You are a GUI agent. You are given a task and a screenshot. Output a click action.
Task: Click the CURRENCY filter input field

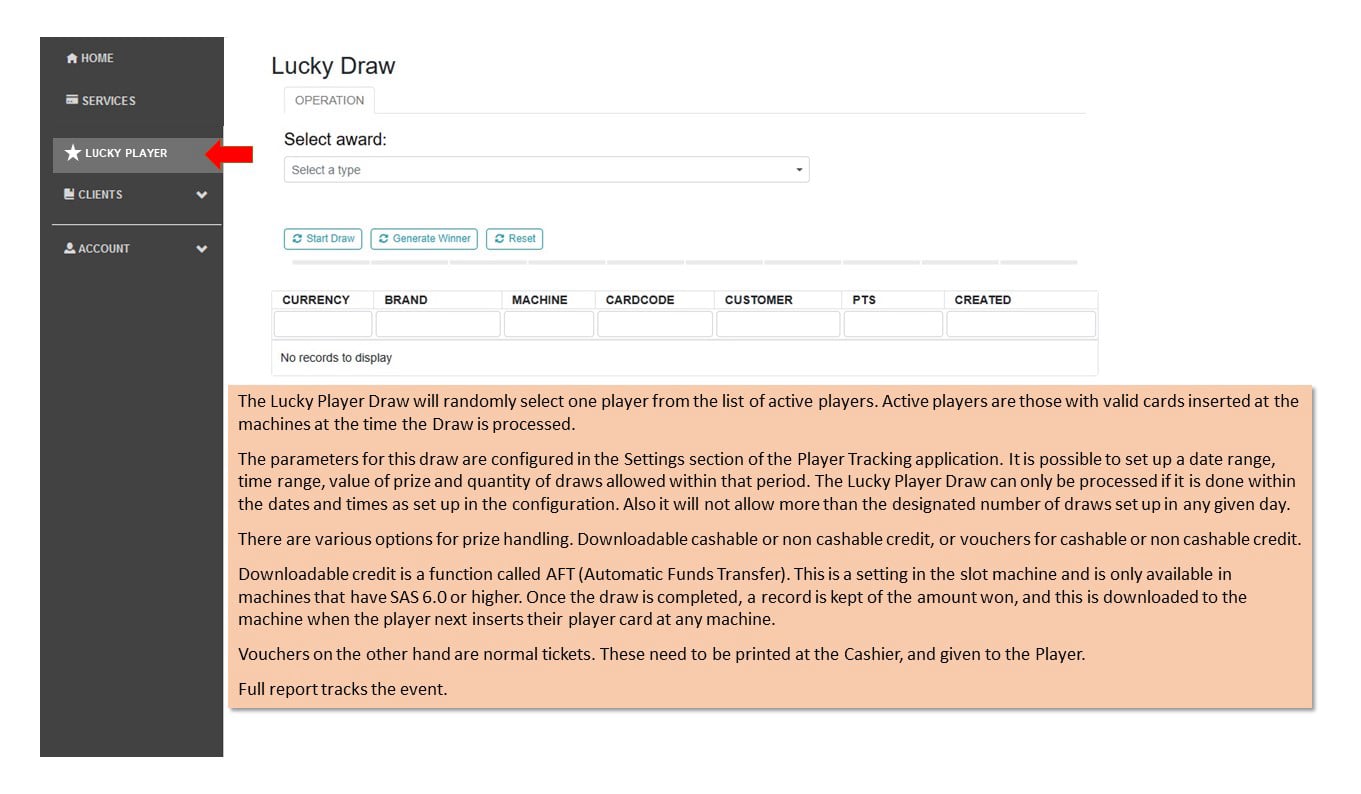(323, 324)
